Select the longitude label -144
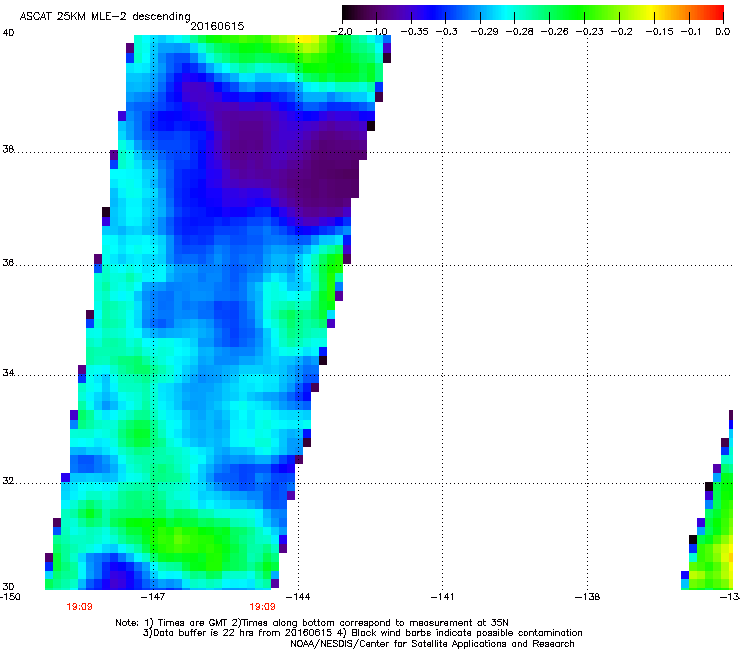Image resolution: width=740 pixels, height=650 pixels. (298, 597)
